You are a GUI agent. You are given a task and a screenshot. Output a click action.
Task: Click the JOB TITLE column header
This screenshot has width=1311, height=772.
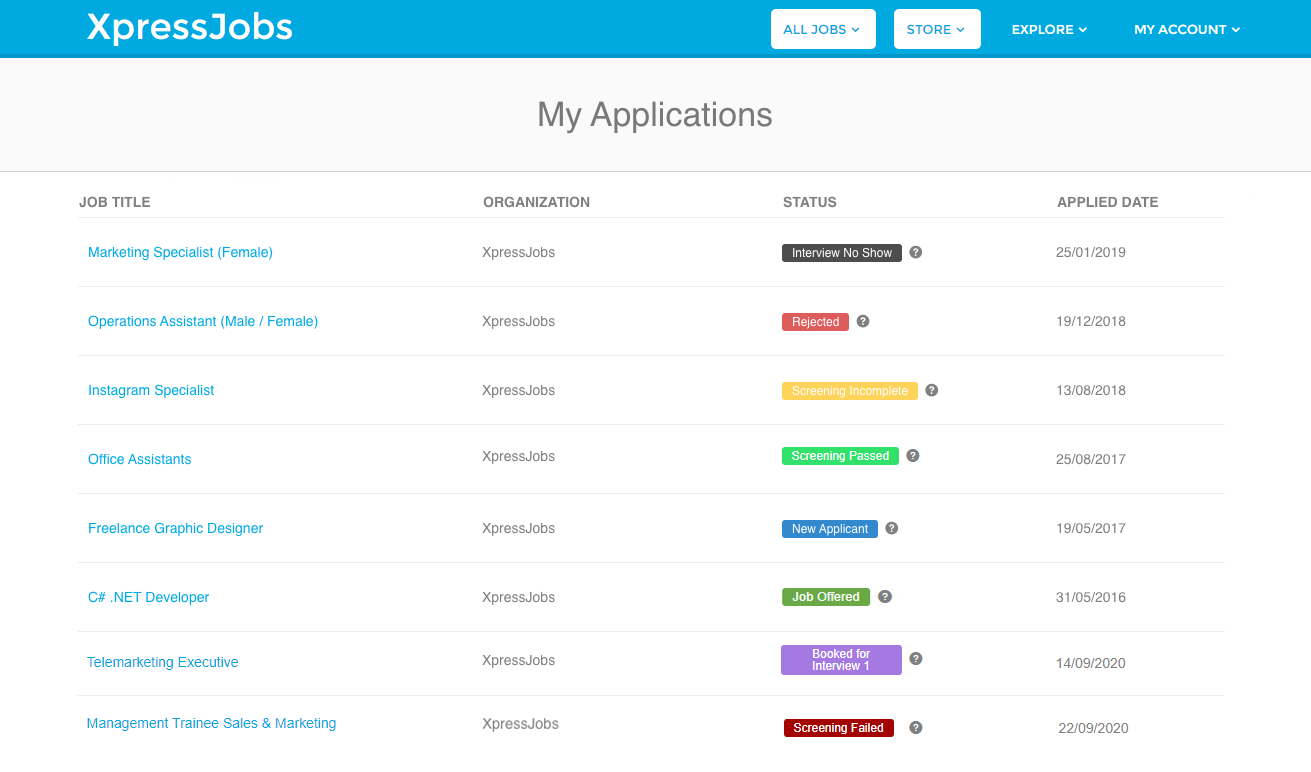click(x=115, y=202)
